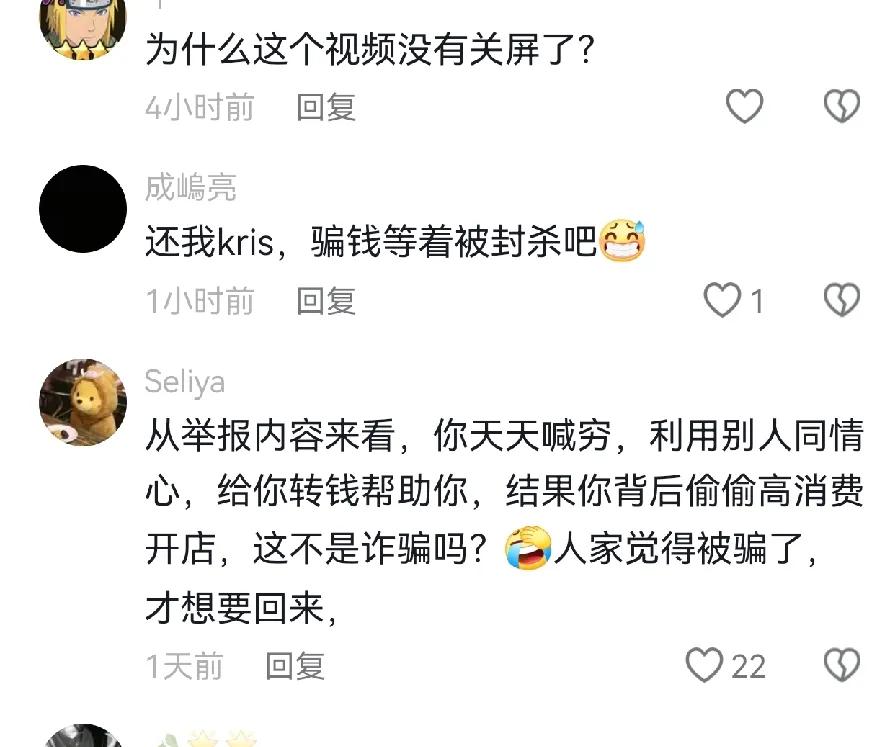Open username Seliya profile link
The image size is (891, 747).
click(x=185, y=382)
